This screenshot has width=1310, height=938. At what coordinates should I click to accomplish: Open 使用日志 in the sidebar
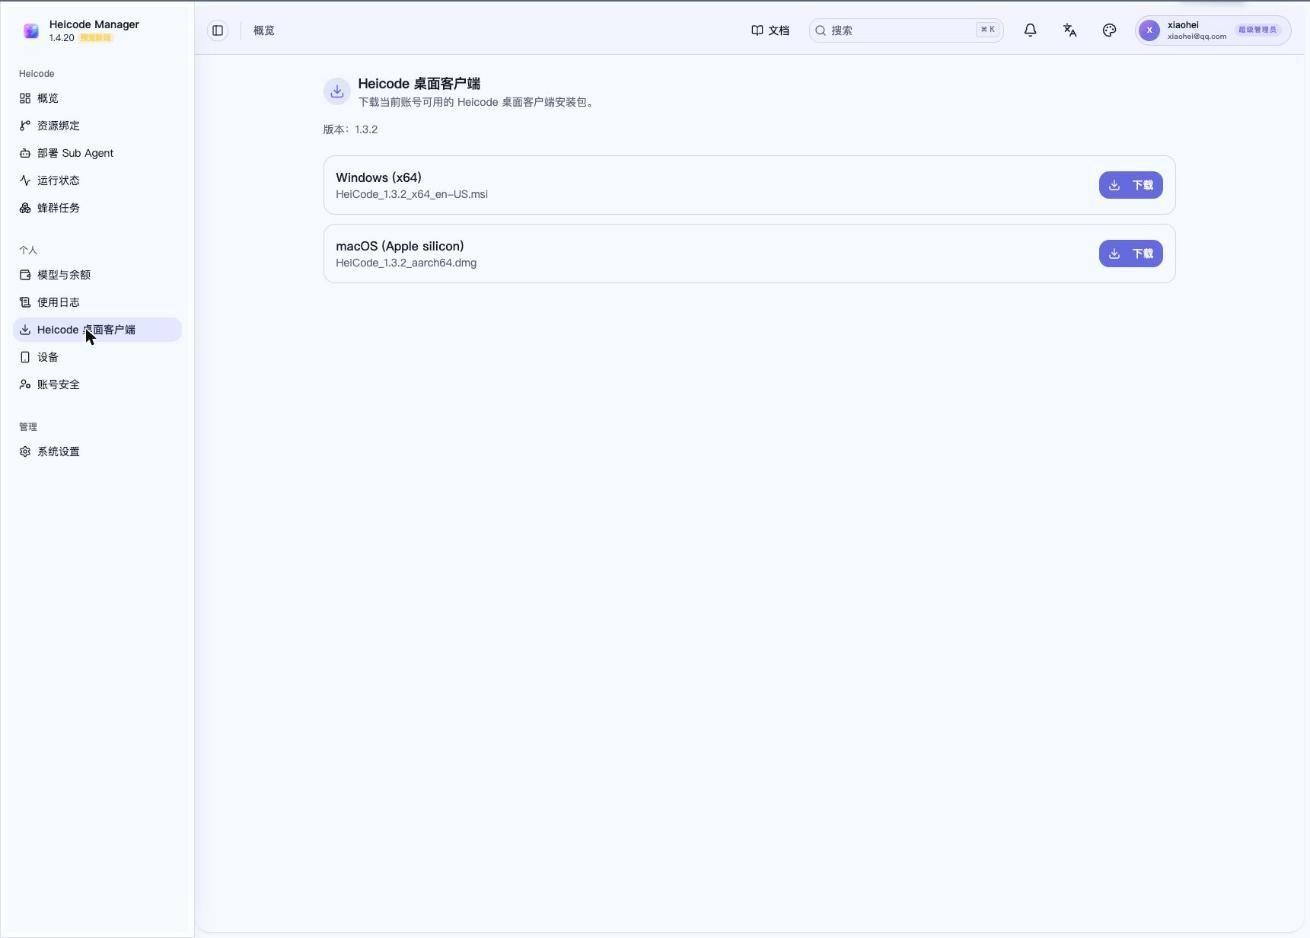(x=97, y=302)
